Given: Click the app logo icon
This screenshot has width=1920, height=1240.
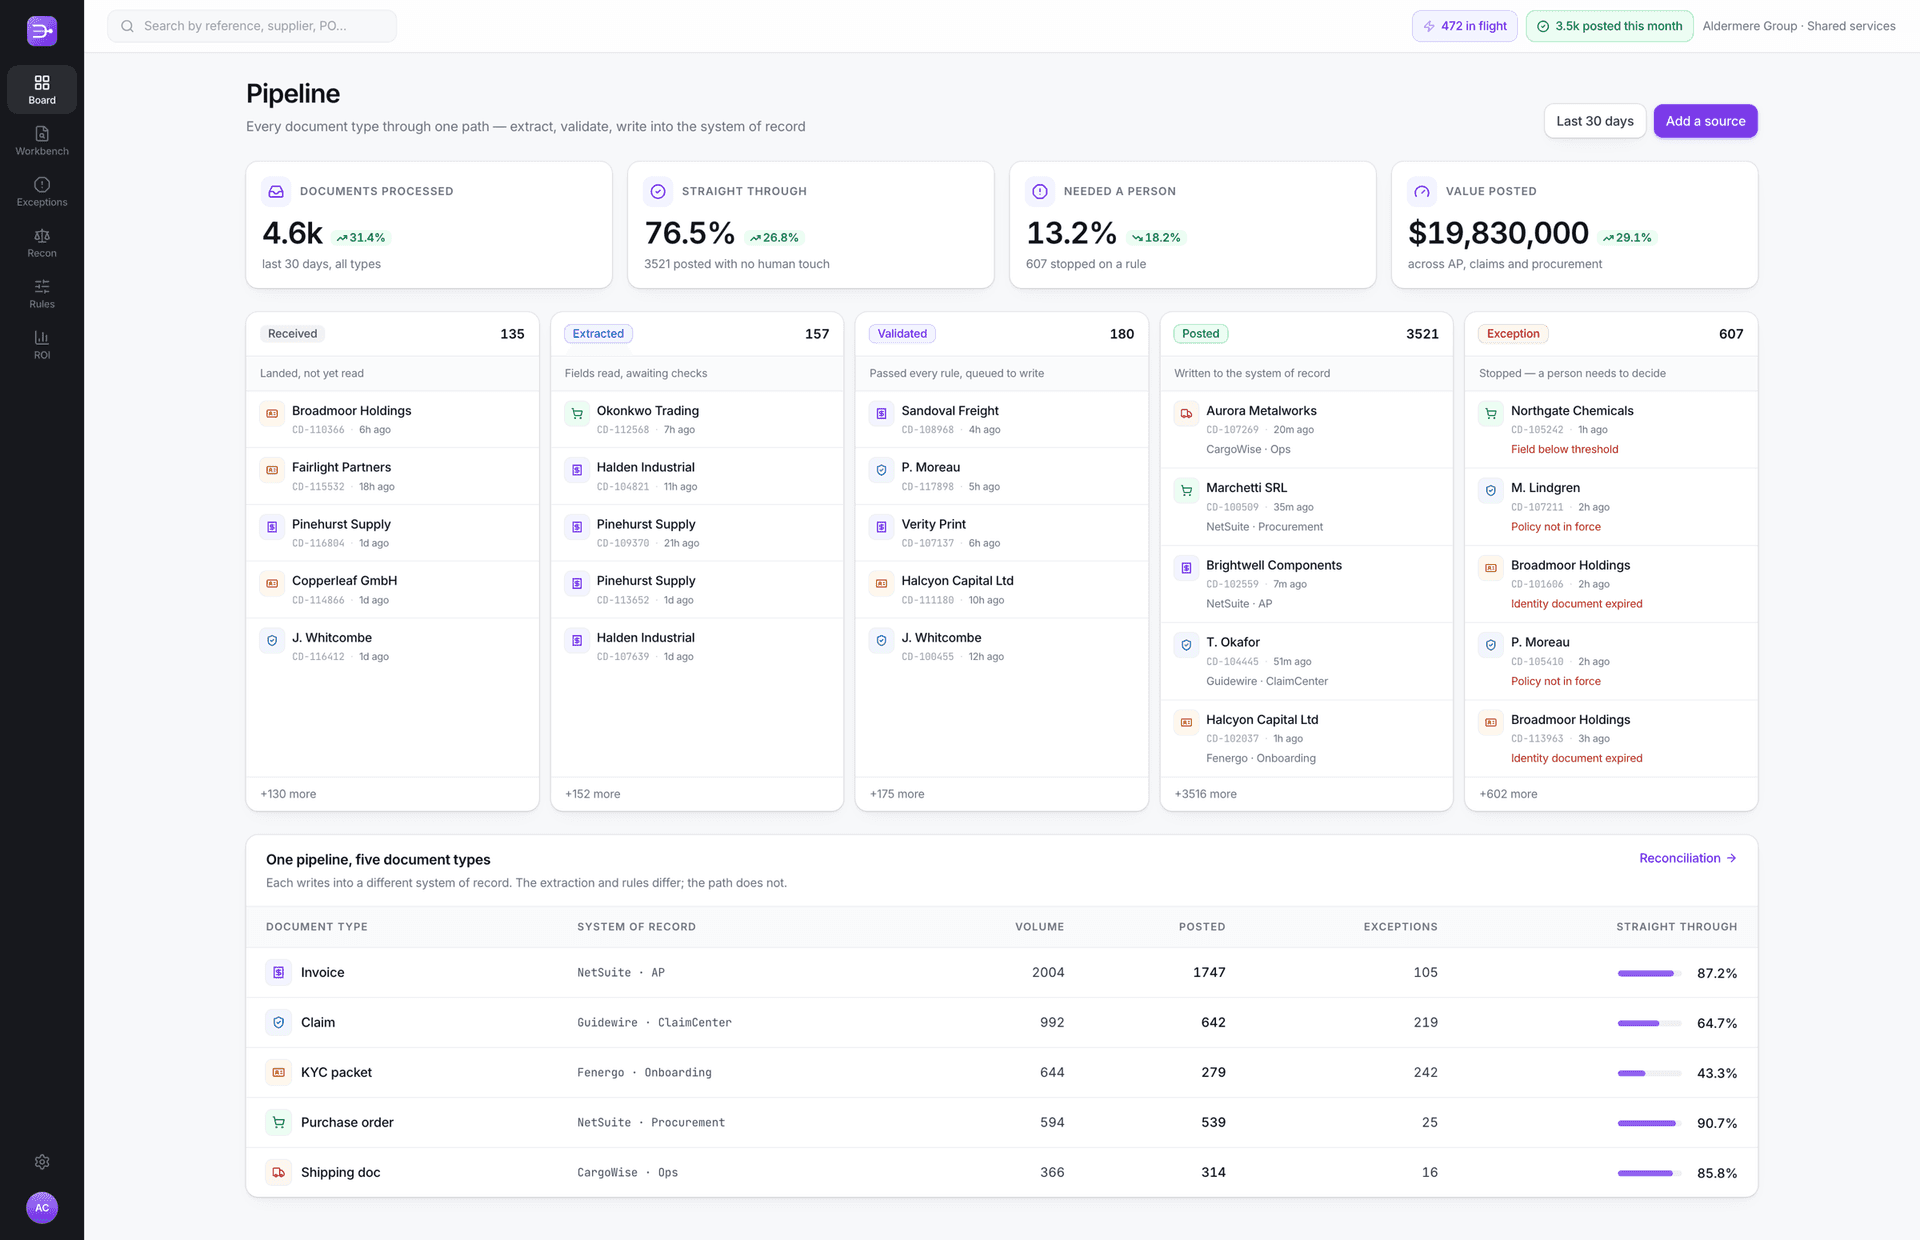Looking at the screenshot, I should point(42,31).
